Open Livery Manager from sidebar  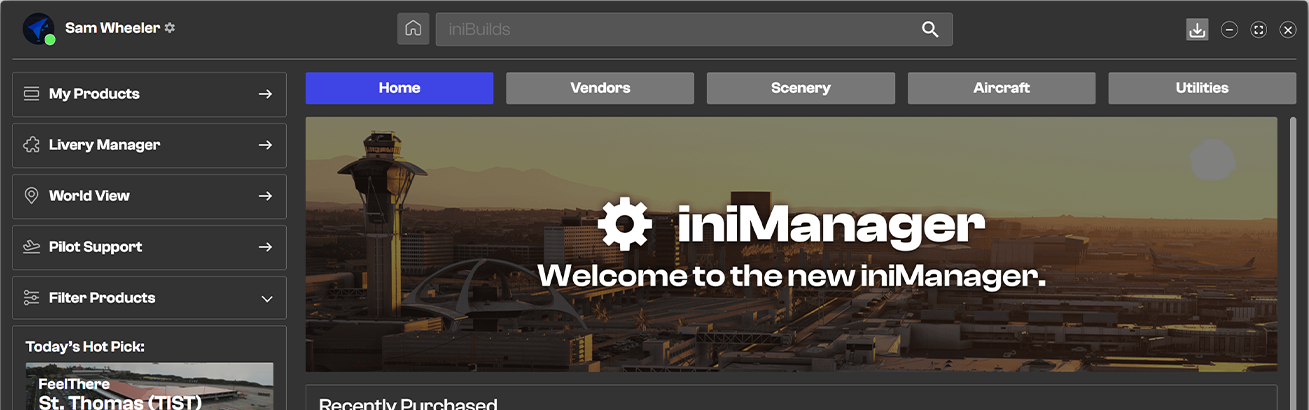[x=149, y=145]
